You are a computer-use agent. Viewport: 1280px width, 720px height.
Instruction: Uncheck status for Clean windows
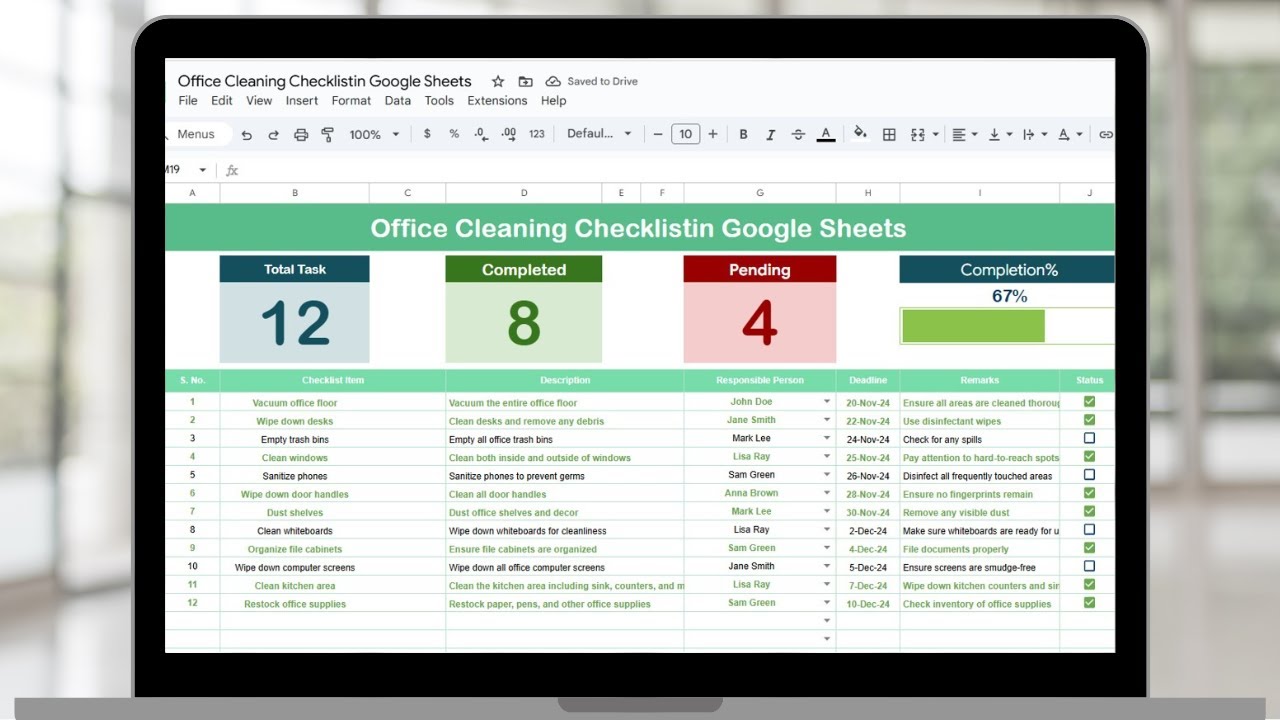[1089, 456]
